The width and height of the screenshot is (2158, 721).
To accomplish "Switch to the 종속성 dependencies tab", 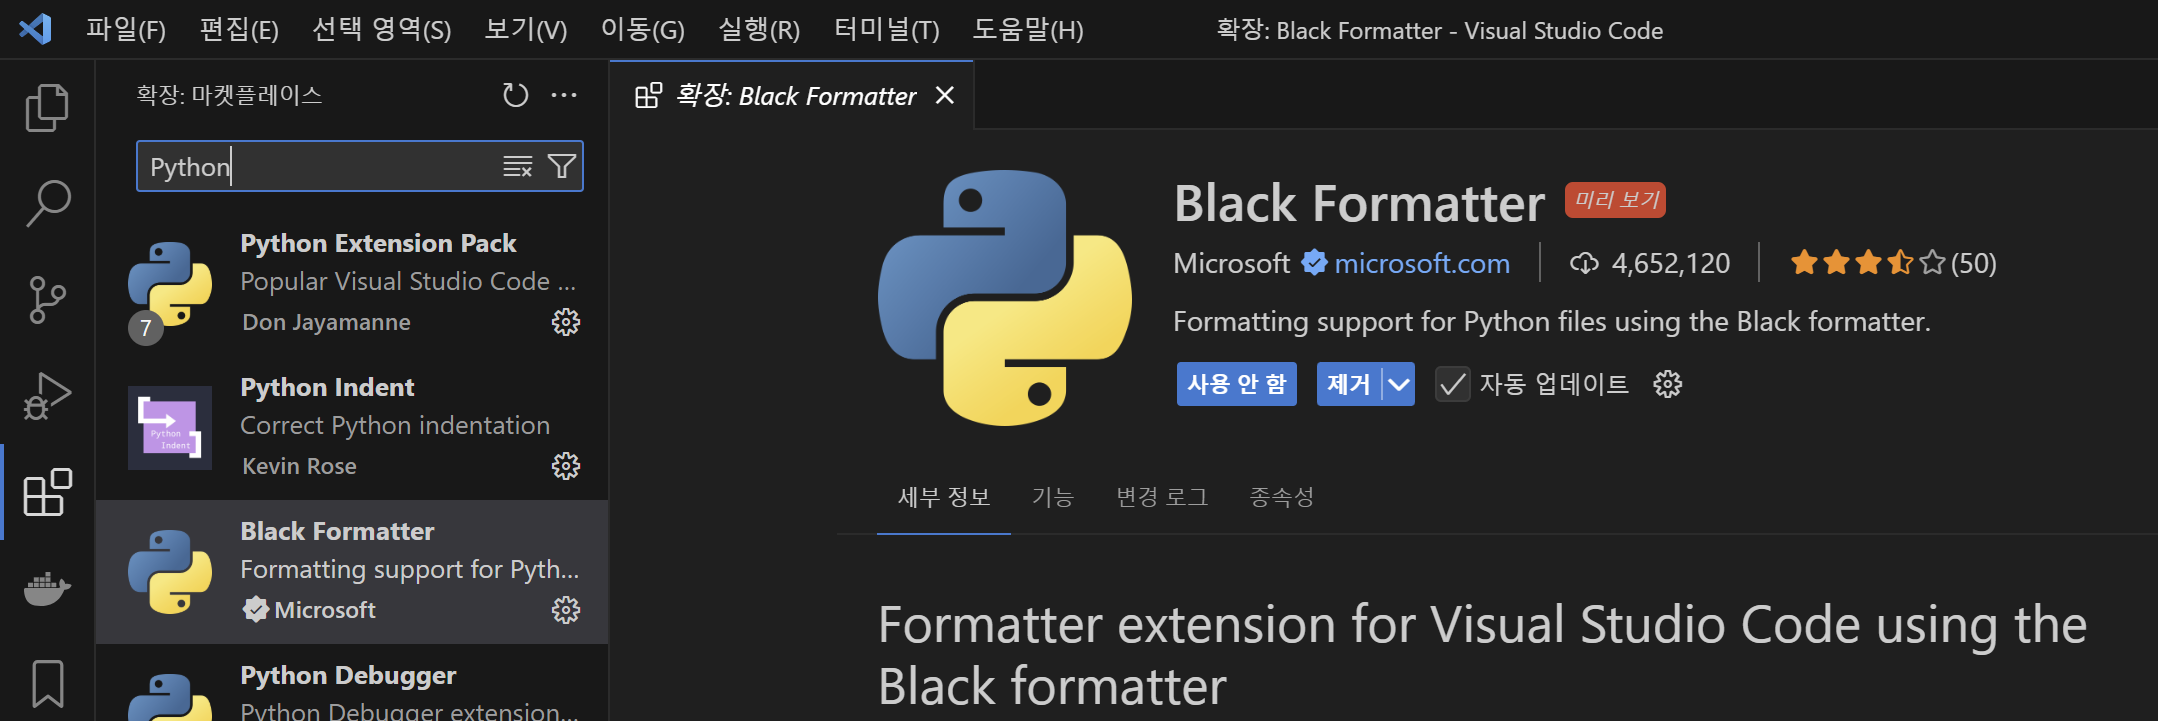I will [x=1281, y=497].
